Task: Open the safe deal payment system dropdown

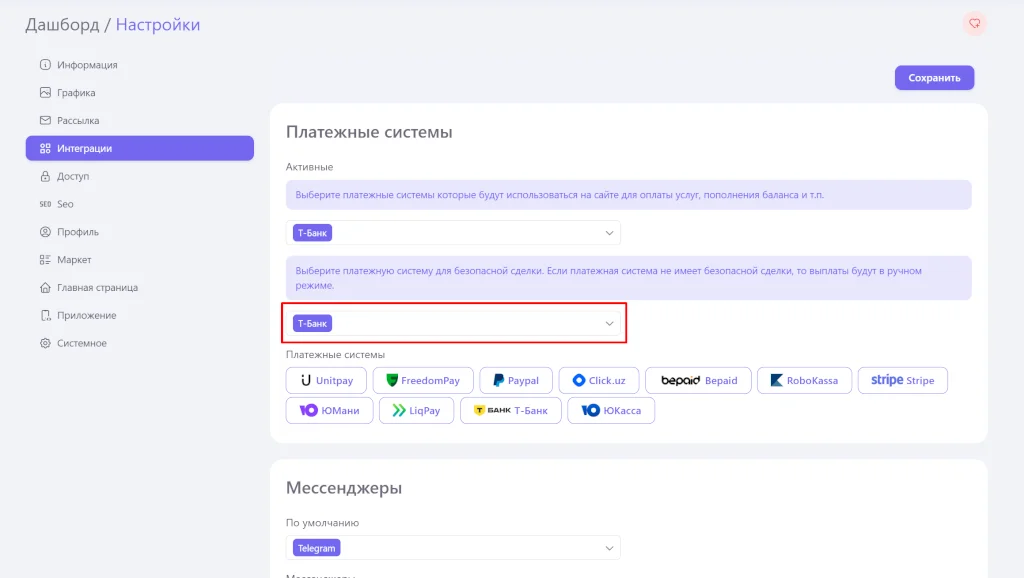Action: tap(609, 324)
